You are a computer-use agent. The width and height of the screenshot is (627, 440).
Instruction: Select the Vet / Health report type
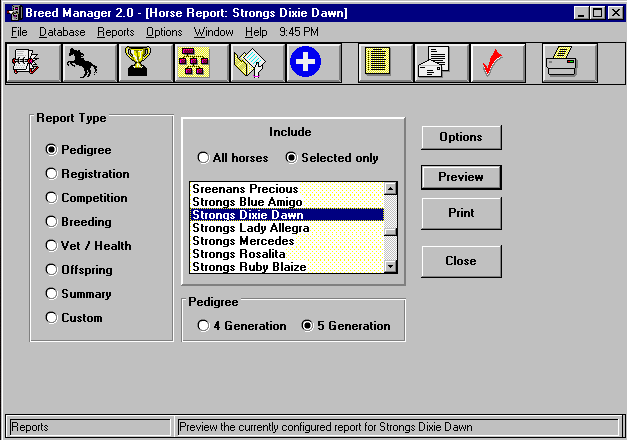(52, 246)
